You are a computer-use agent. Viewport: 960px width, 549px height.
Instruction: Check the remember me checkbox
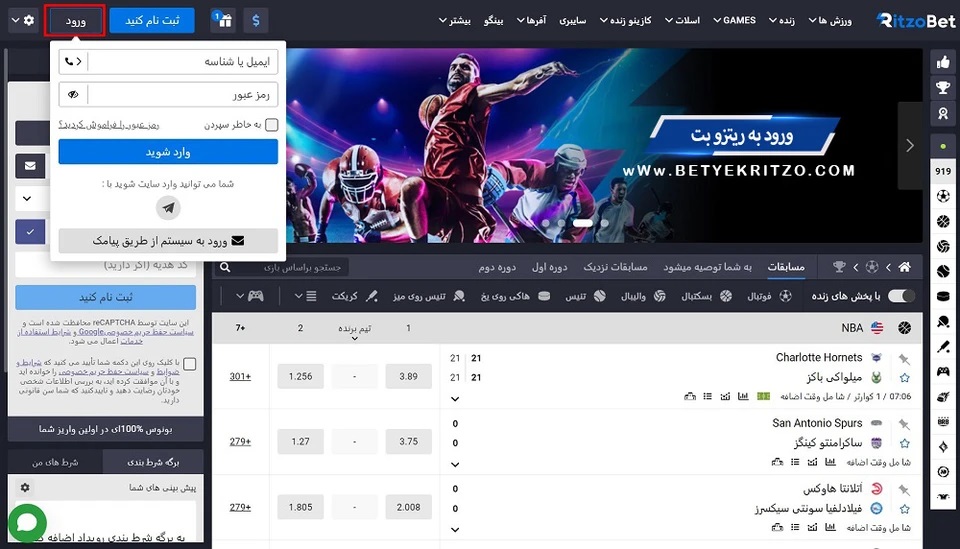click(272, 125)
